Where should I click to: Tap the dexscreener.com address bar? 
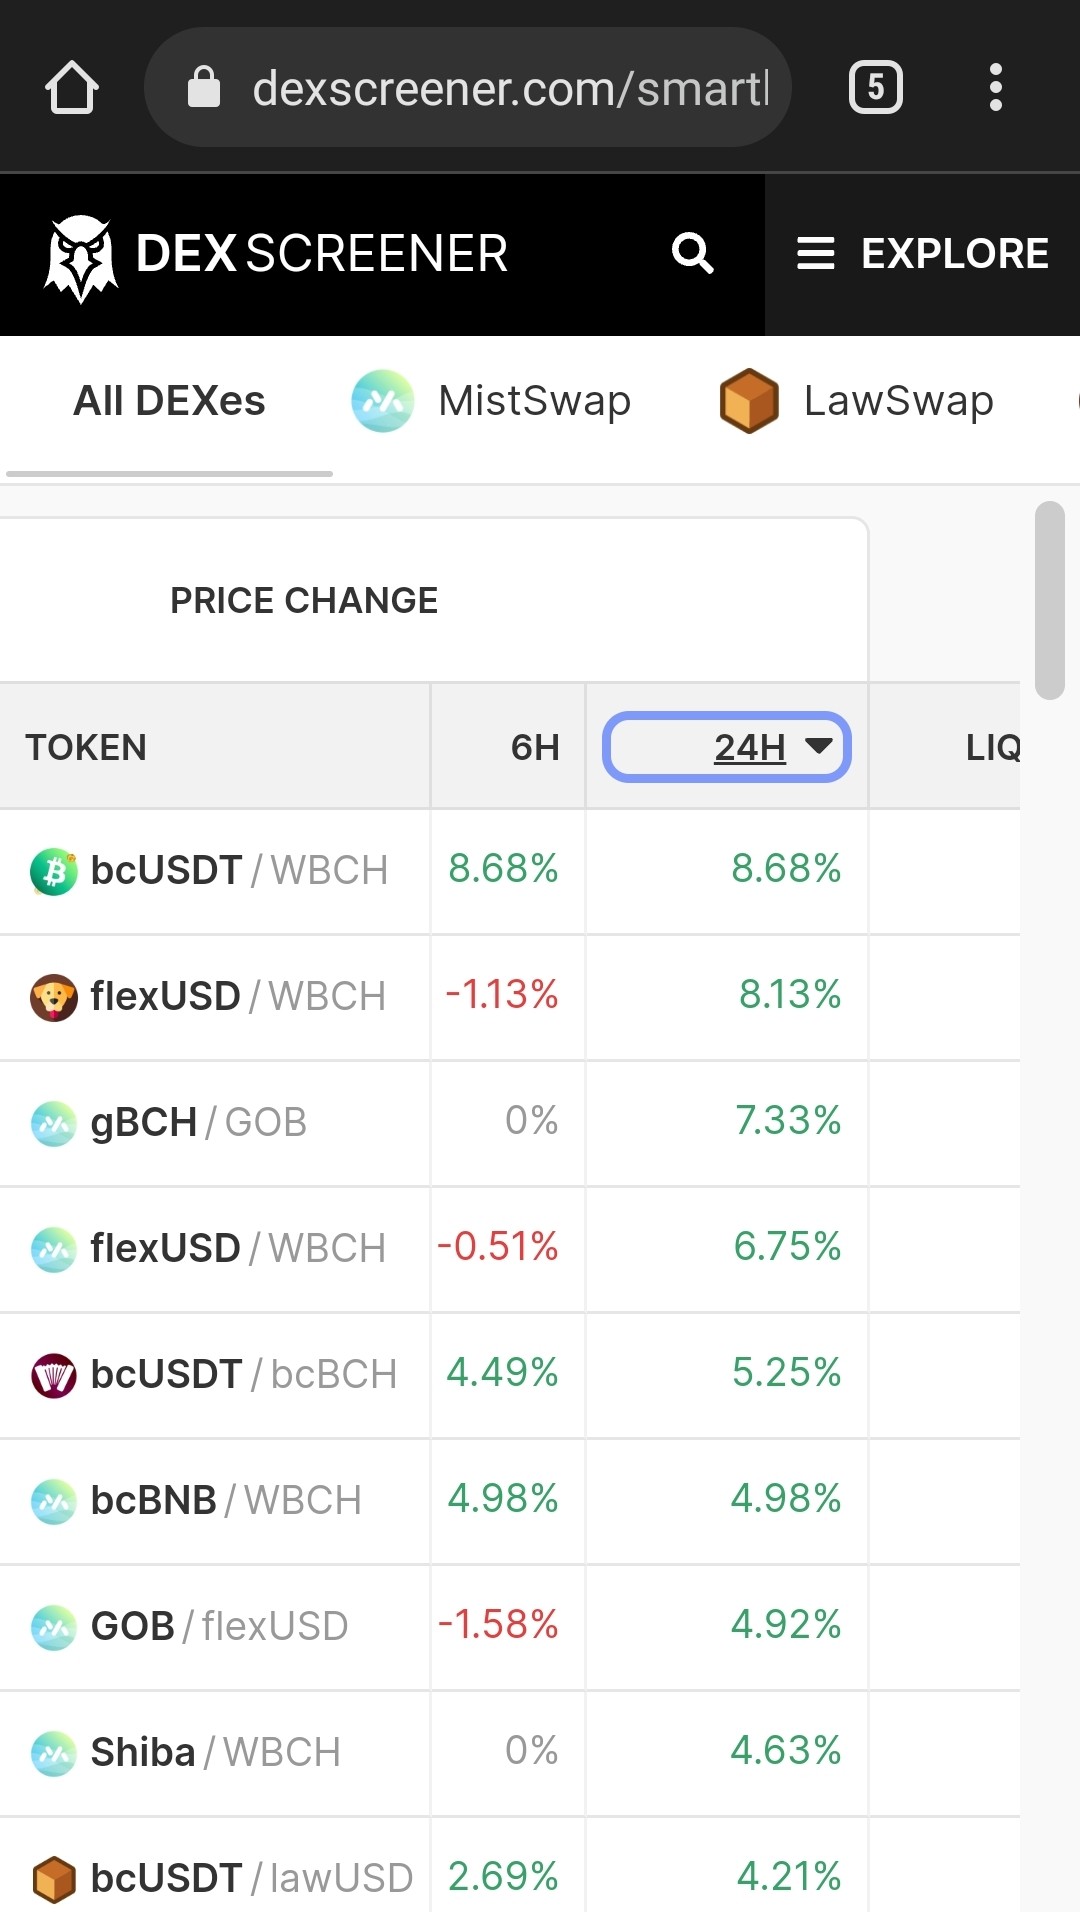tap(468, 87)
